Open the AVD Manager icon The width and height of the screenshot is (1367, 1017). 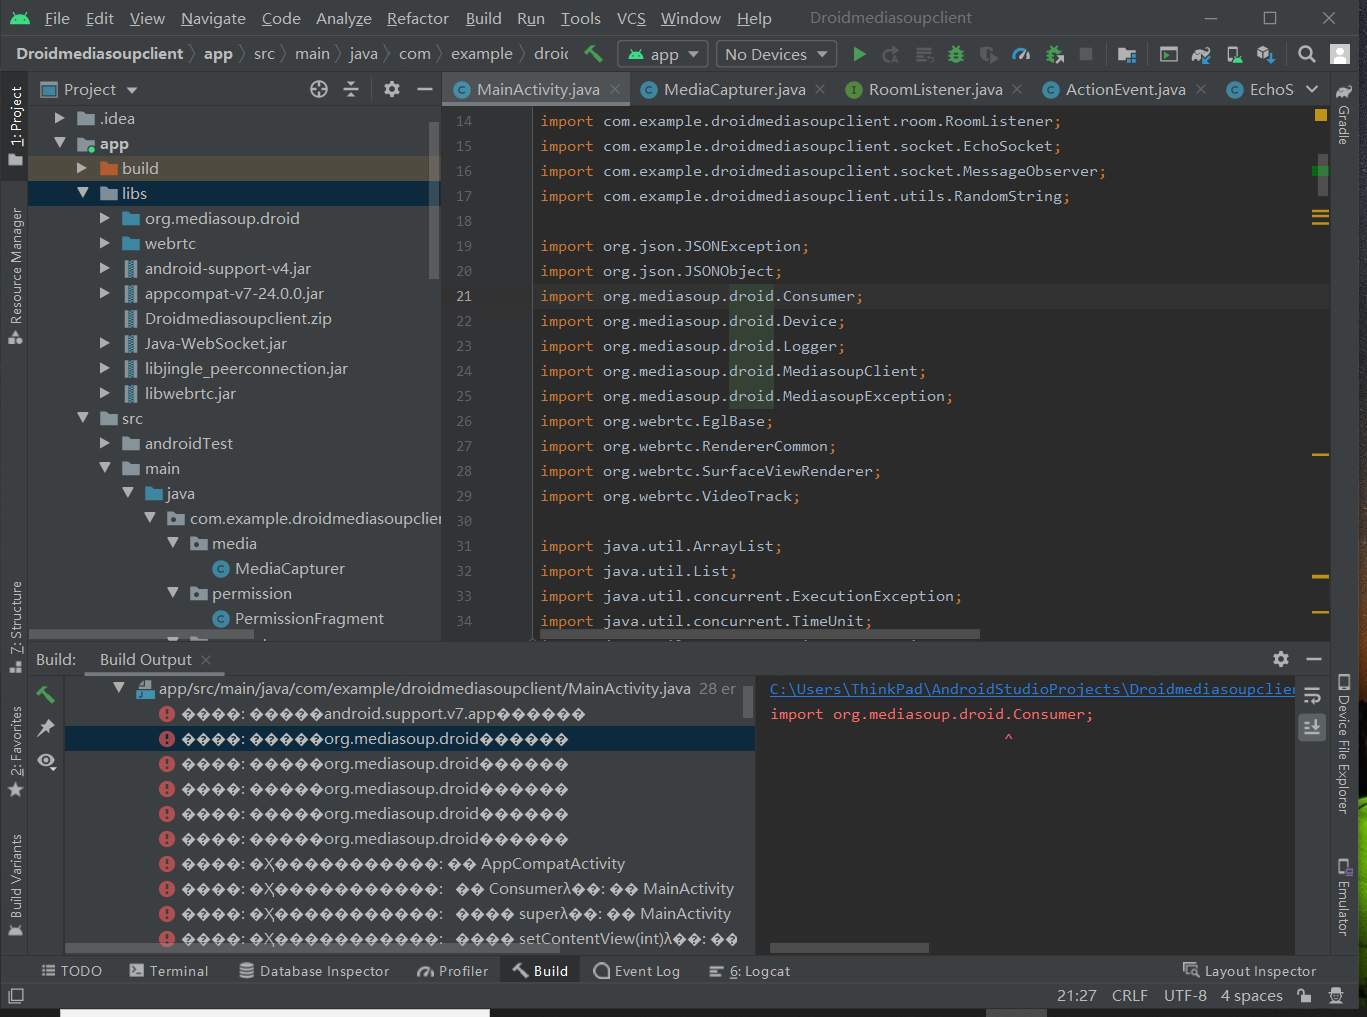click(x=1235, y=54)
